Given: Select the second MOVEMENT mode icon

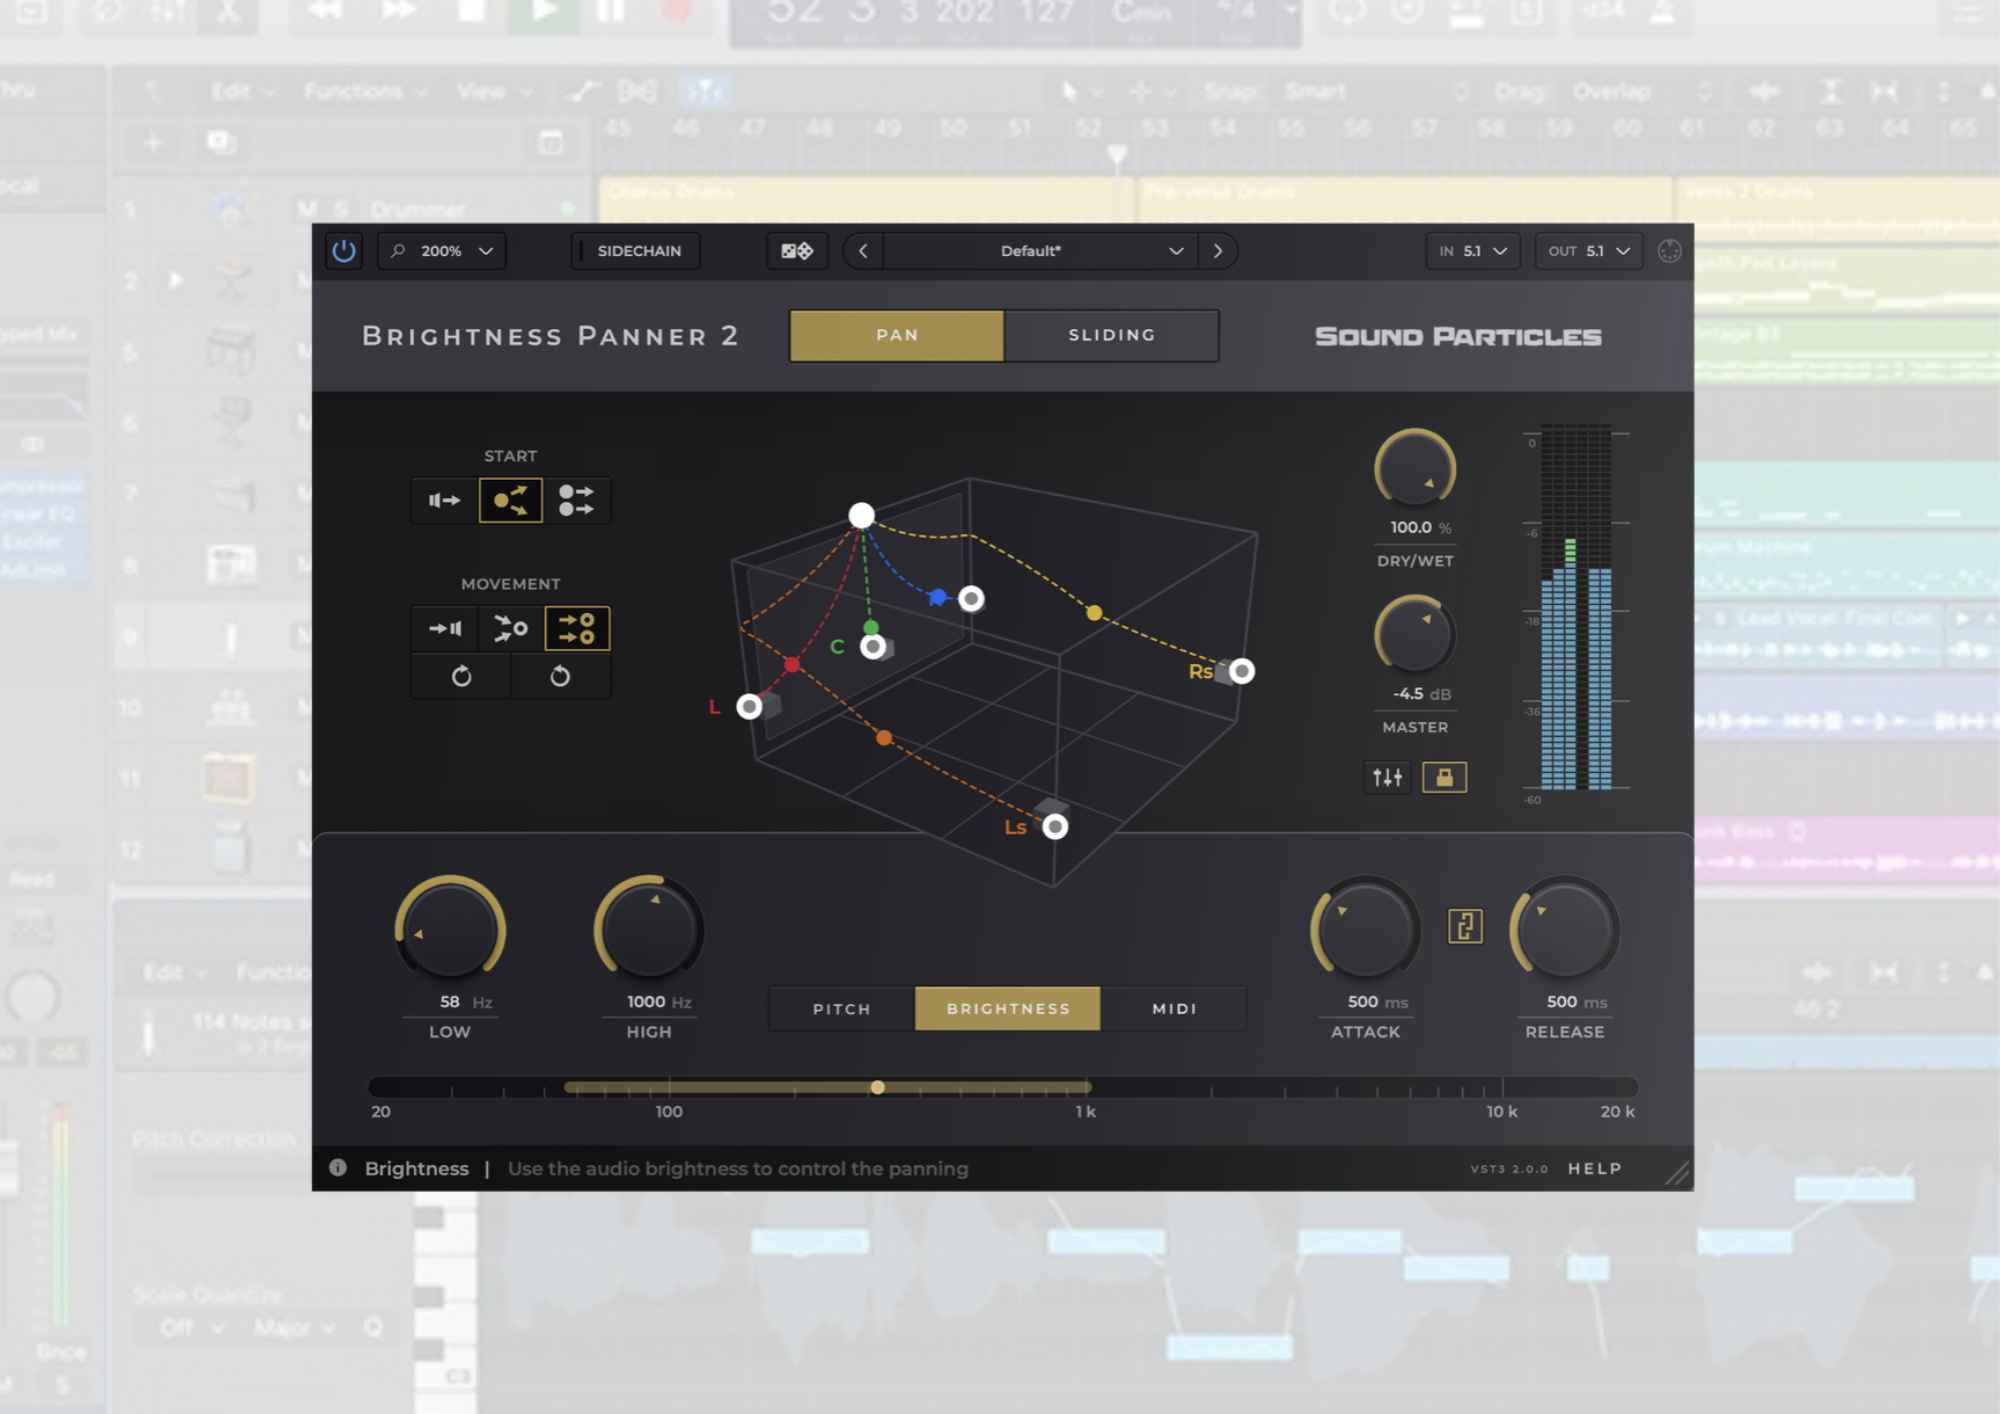Looking at the screenshot, I should tap(511, 628).
